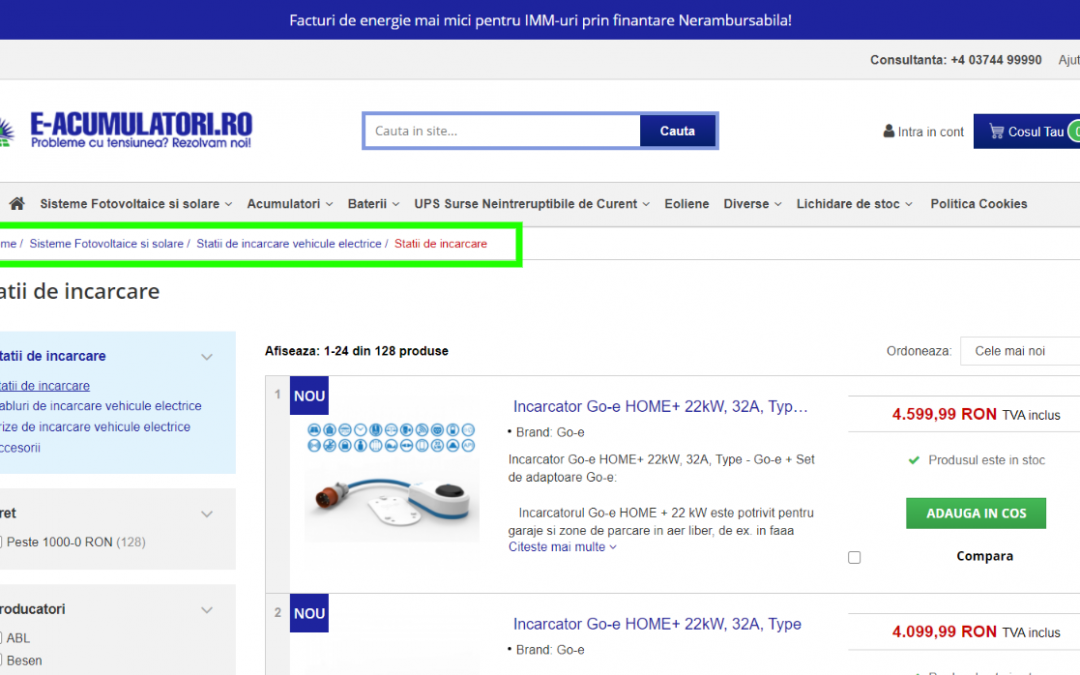Screen dimensions: 1080x675
Task: Open the Politica Cookies menu item
Action: pyautogui.click(x=979, y=204)
